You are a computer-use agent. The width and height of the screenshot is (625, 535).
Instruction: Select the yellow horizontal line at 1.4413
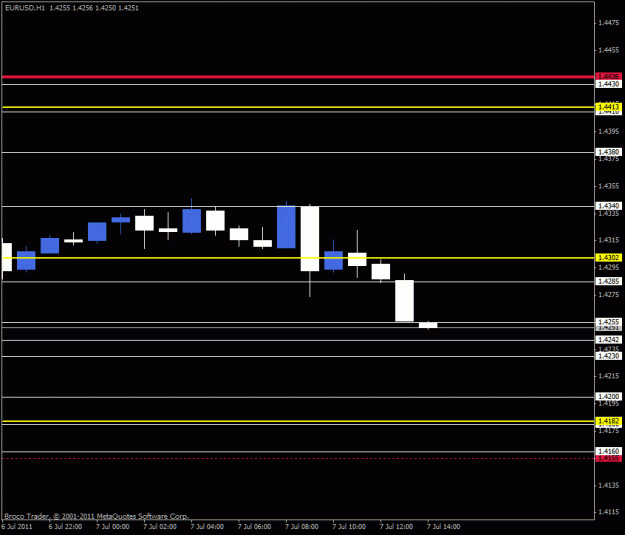pyautogui.click(x=298, y=107)
